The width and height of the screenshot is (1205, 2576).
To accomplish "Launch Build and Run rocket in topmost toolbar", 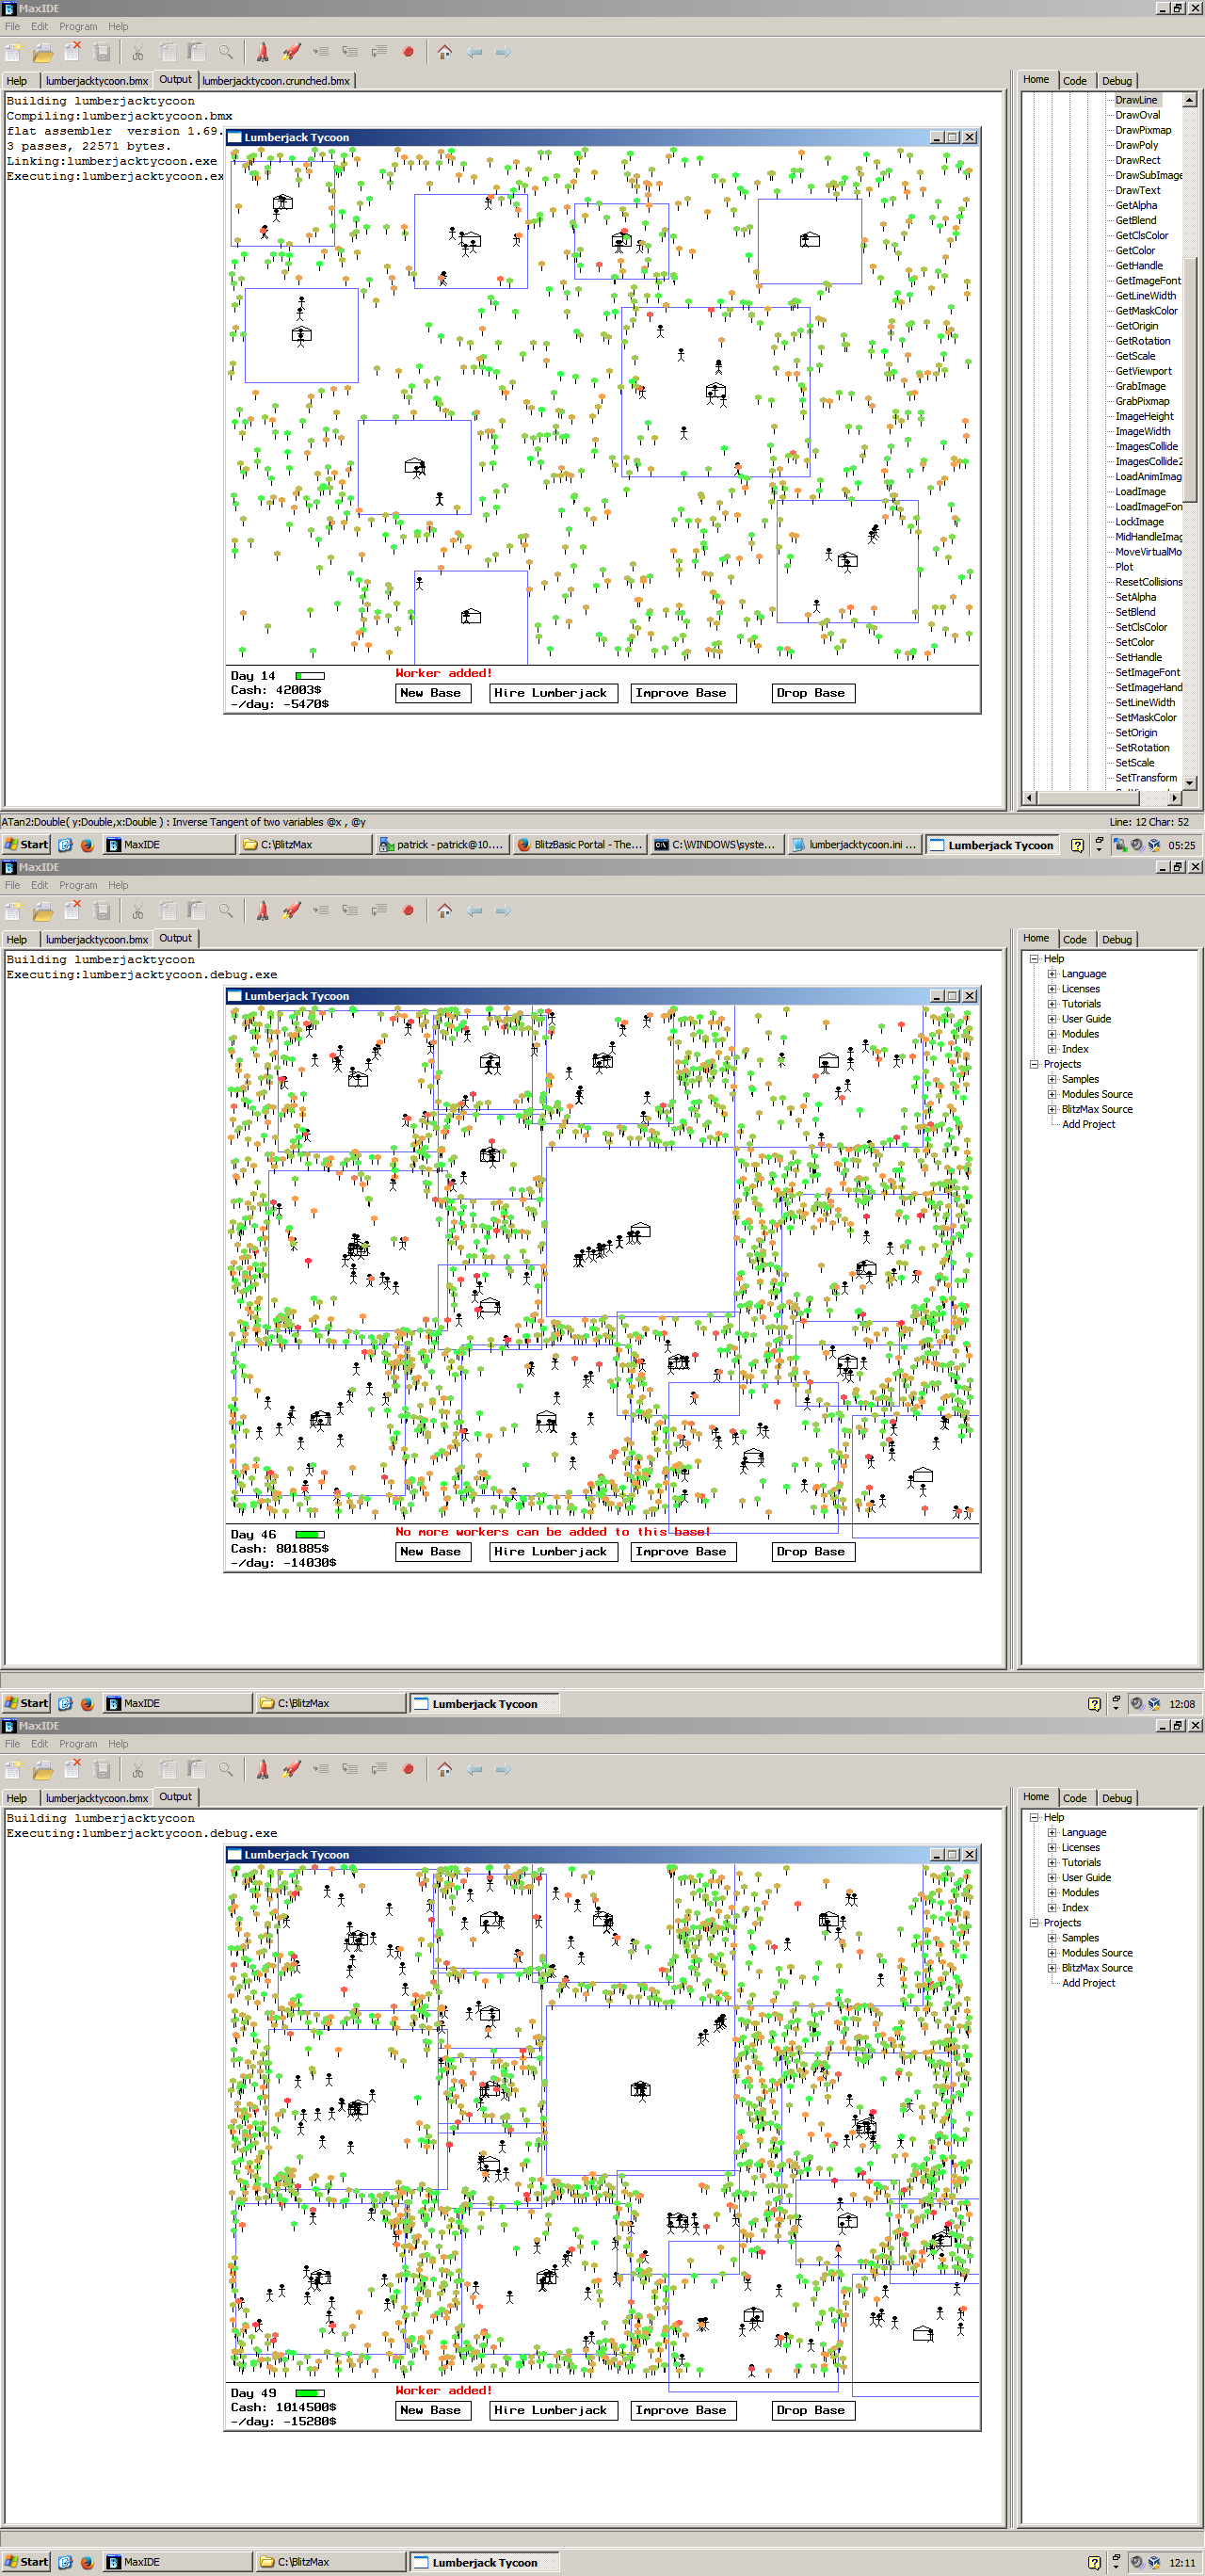I will pyautogui.click(x=291, y=52).
